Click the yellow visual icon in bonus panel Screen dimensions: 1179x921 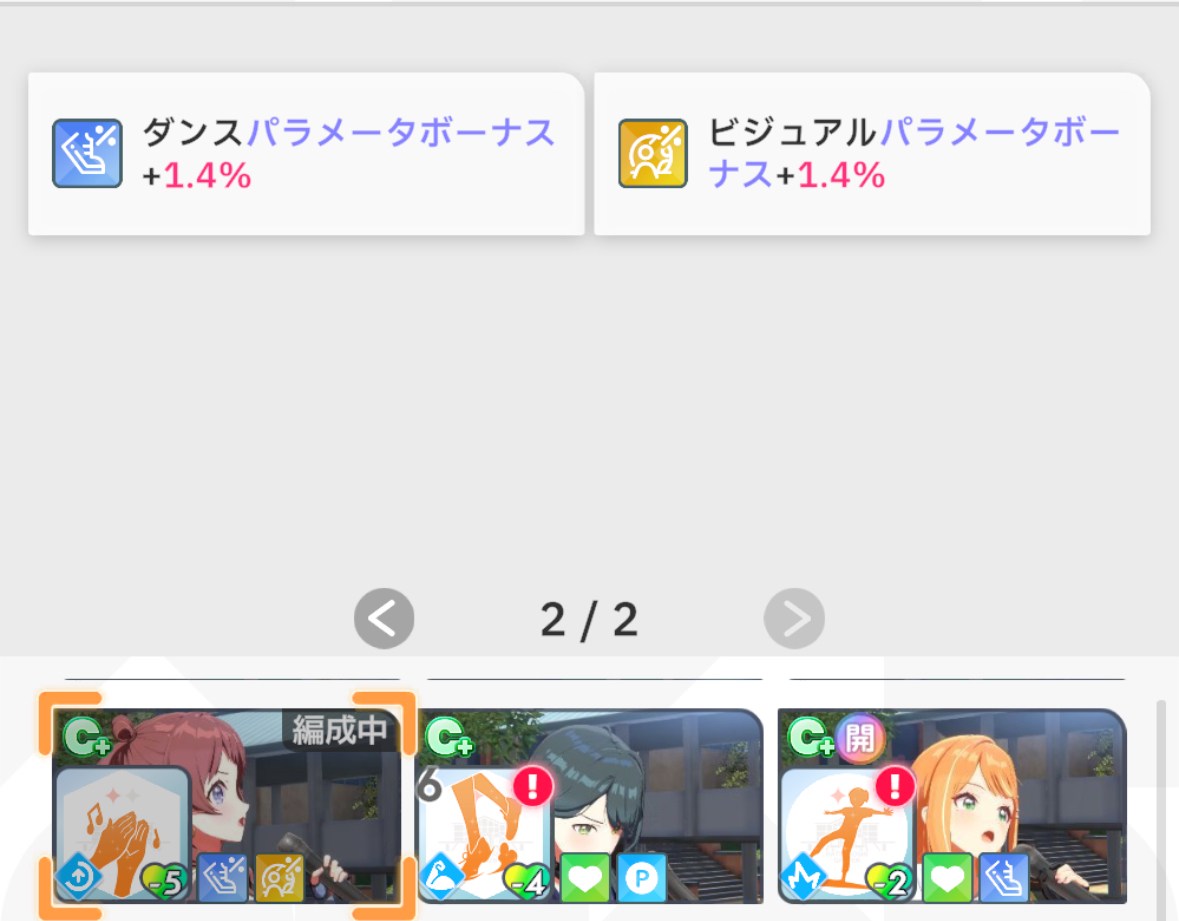coord(653,153)
